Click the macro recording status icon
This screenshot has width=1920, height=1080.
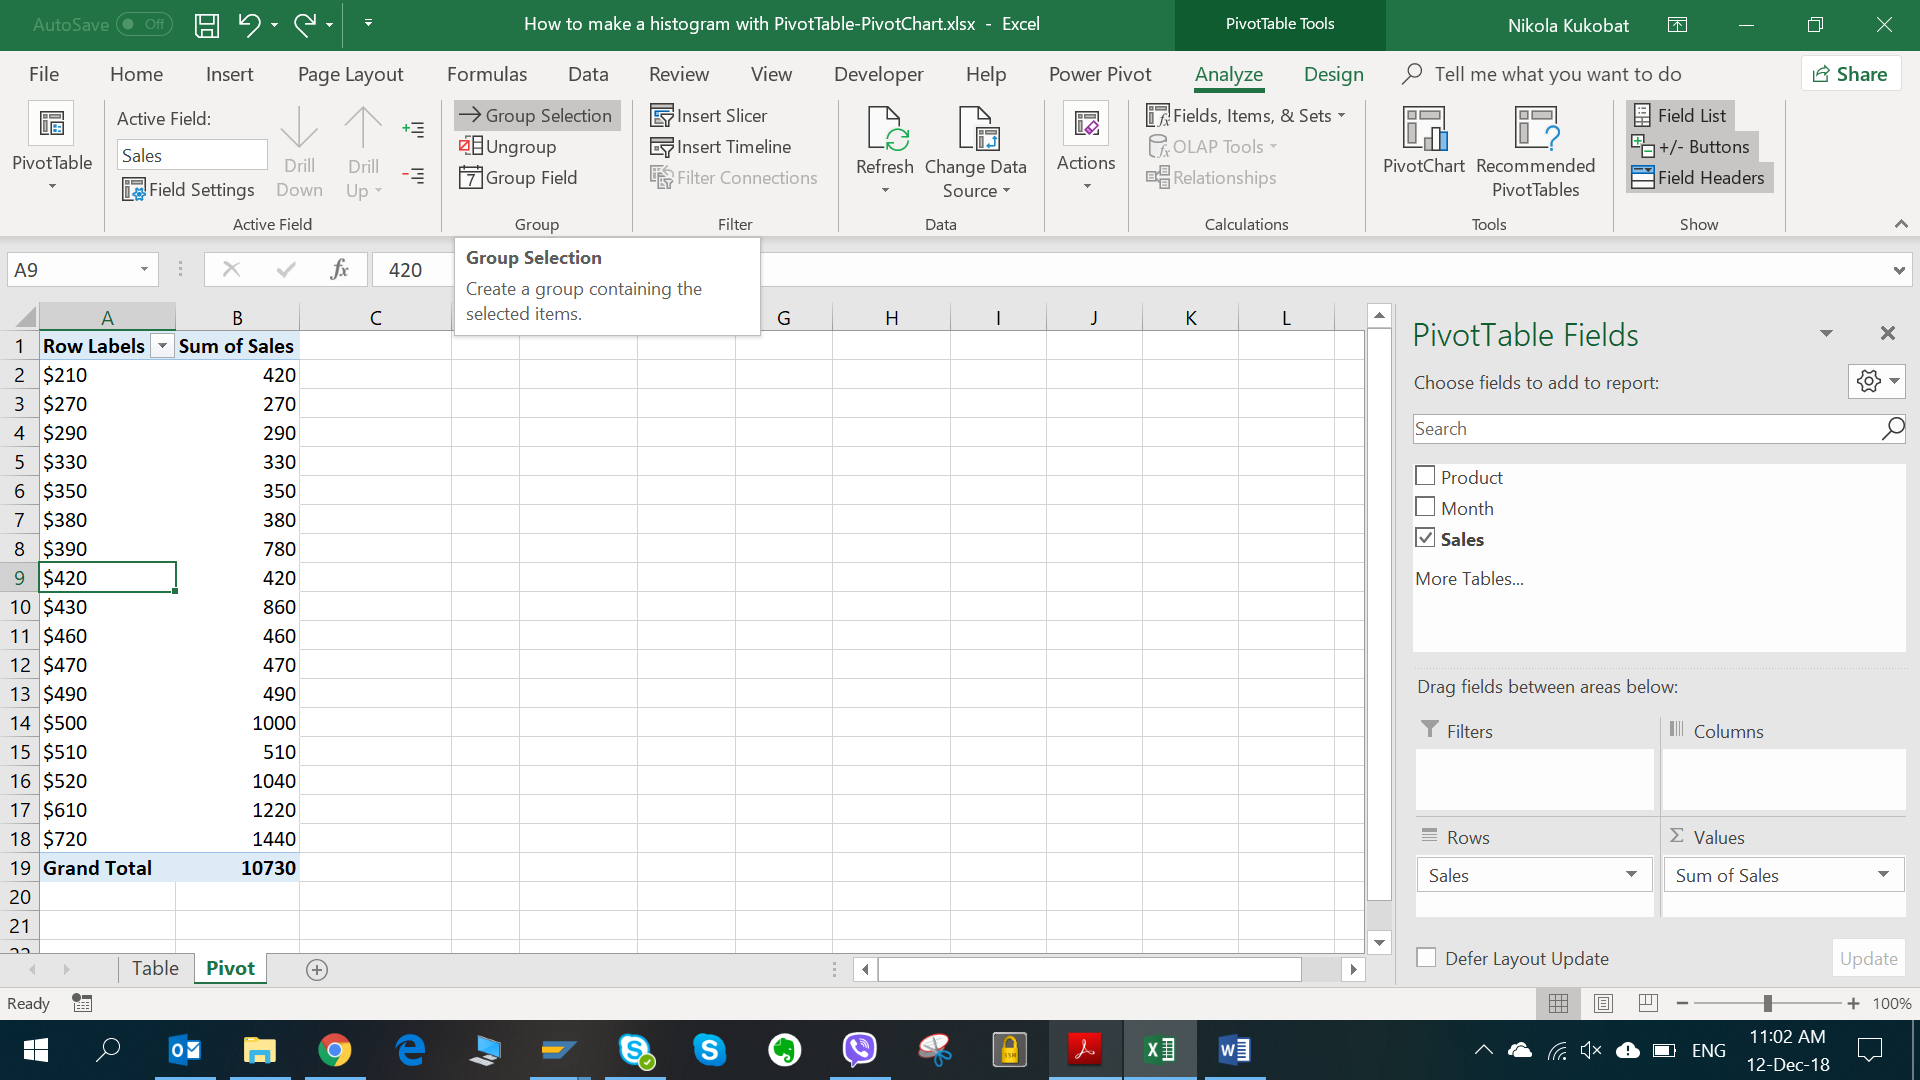click(x=82, y=1003)
